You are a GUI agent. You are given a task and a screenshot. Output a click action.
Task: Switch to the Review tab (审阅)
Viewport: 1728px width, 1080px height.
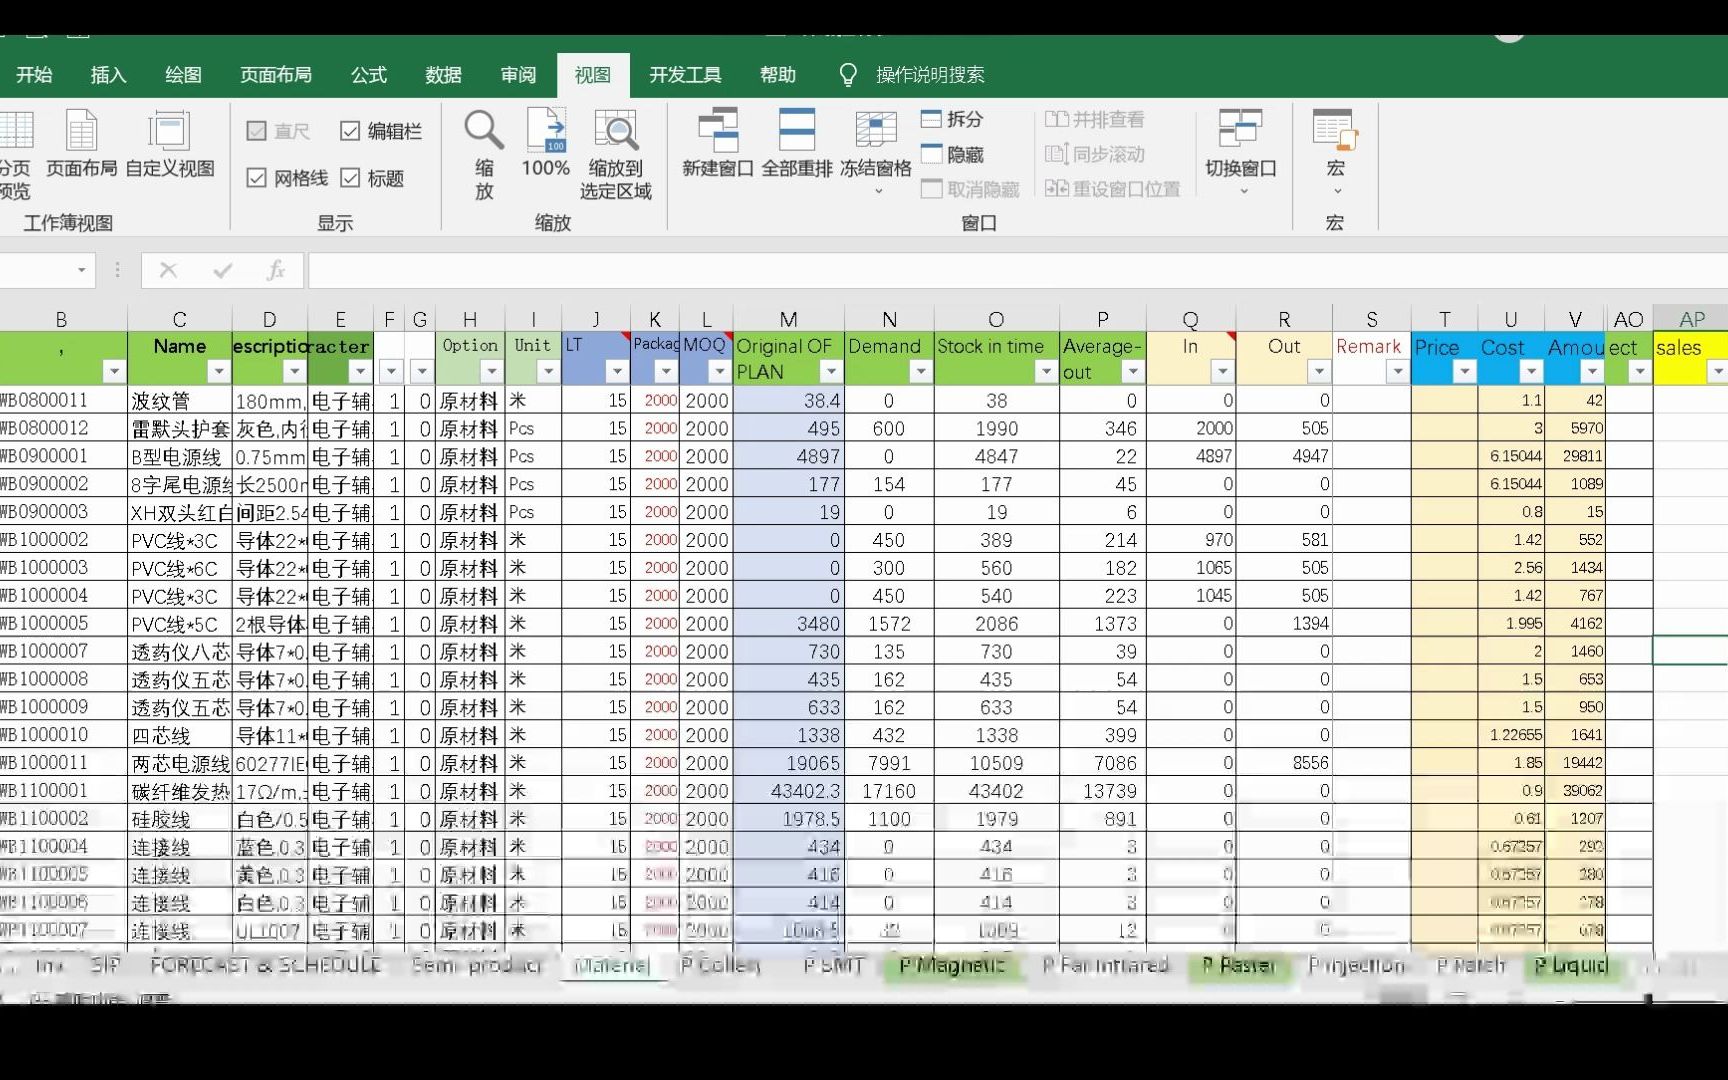518,75
